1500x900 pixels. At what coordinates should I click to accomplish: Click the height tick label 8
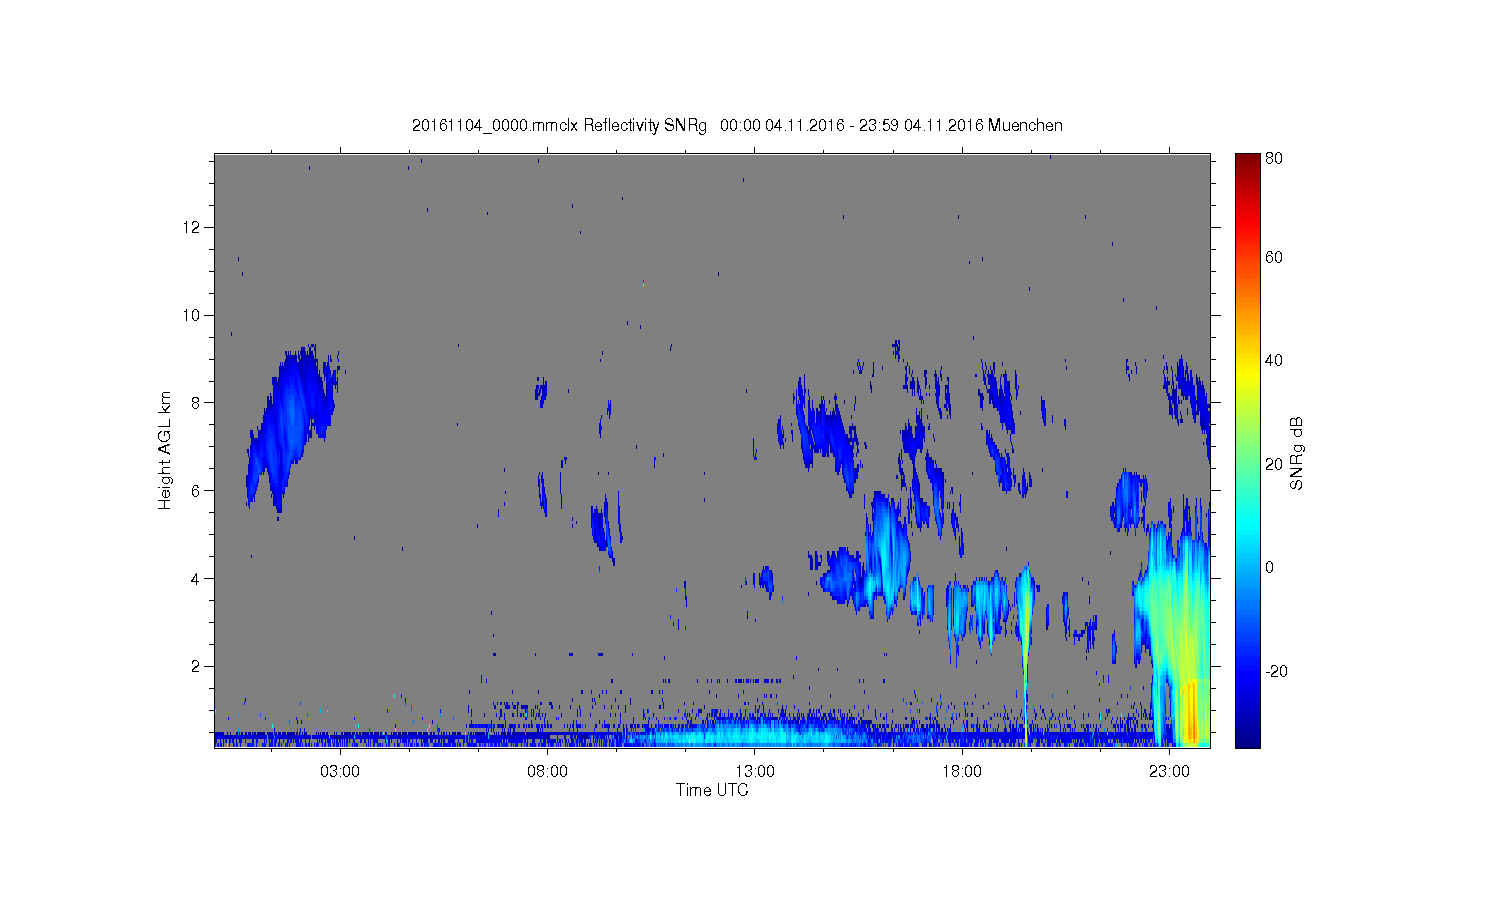point(196,403)
